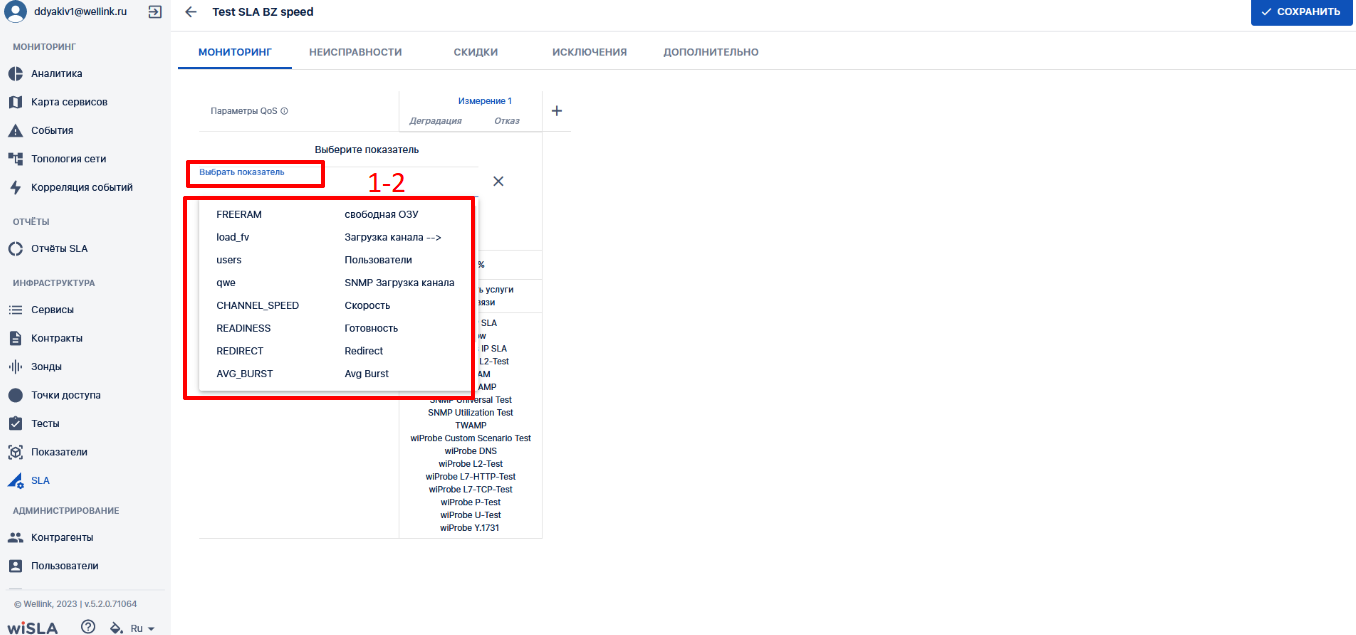Click the user avatar icon

[x=15, y=12]
